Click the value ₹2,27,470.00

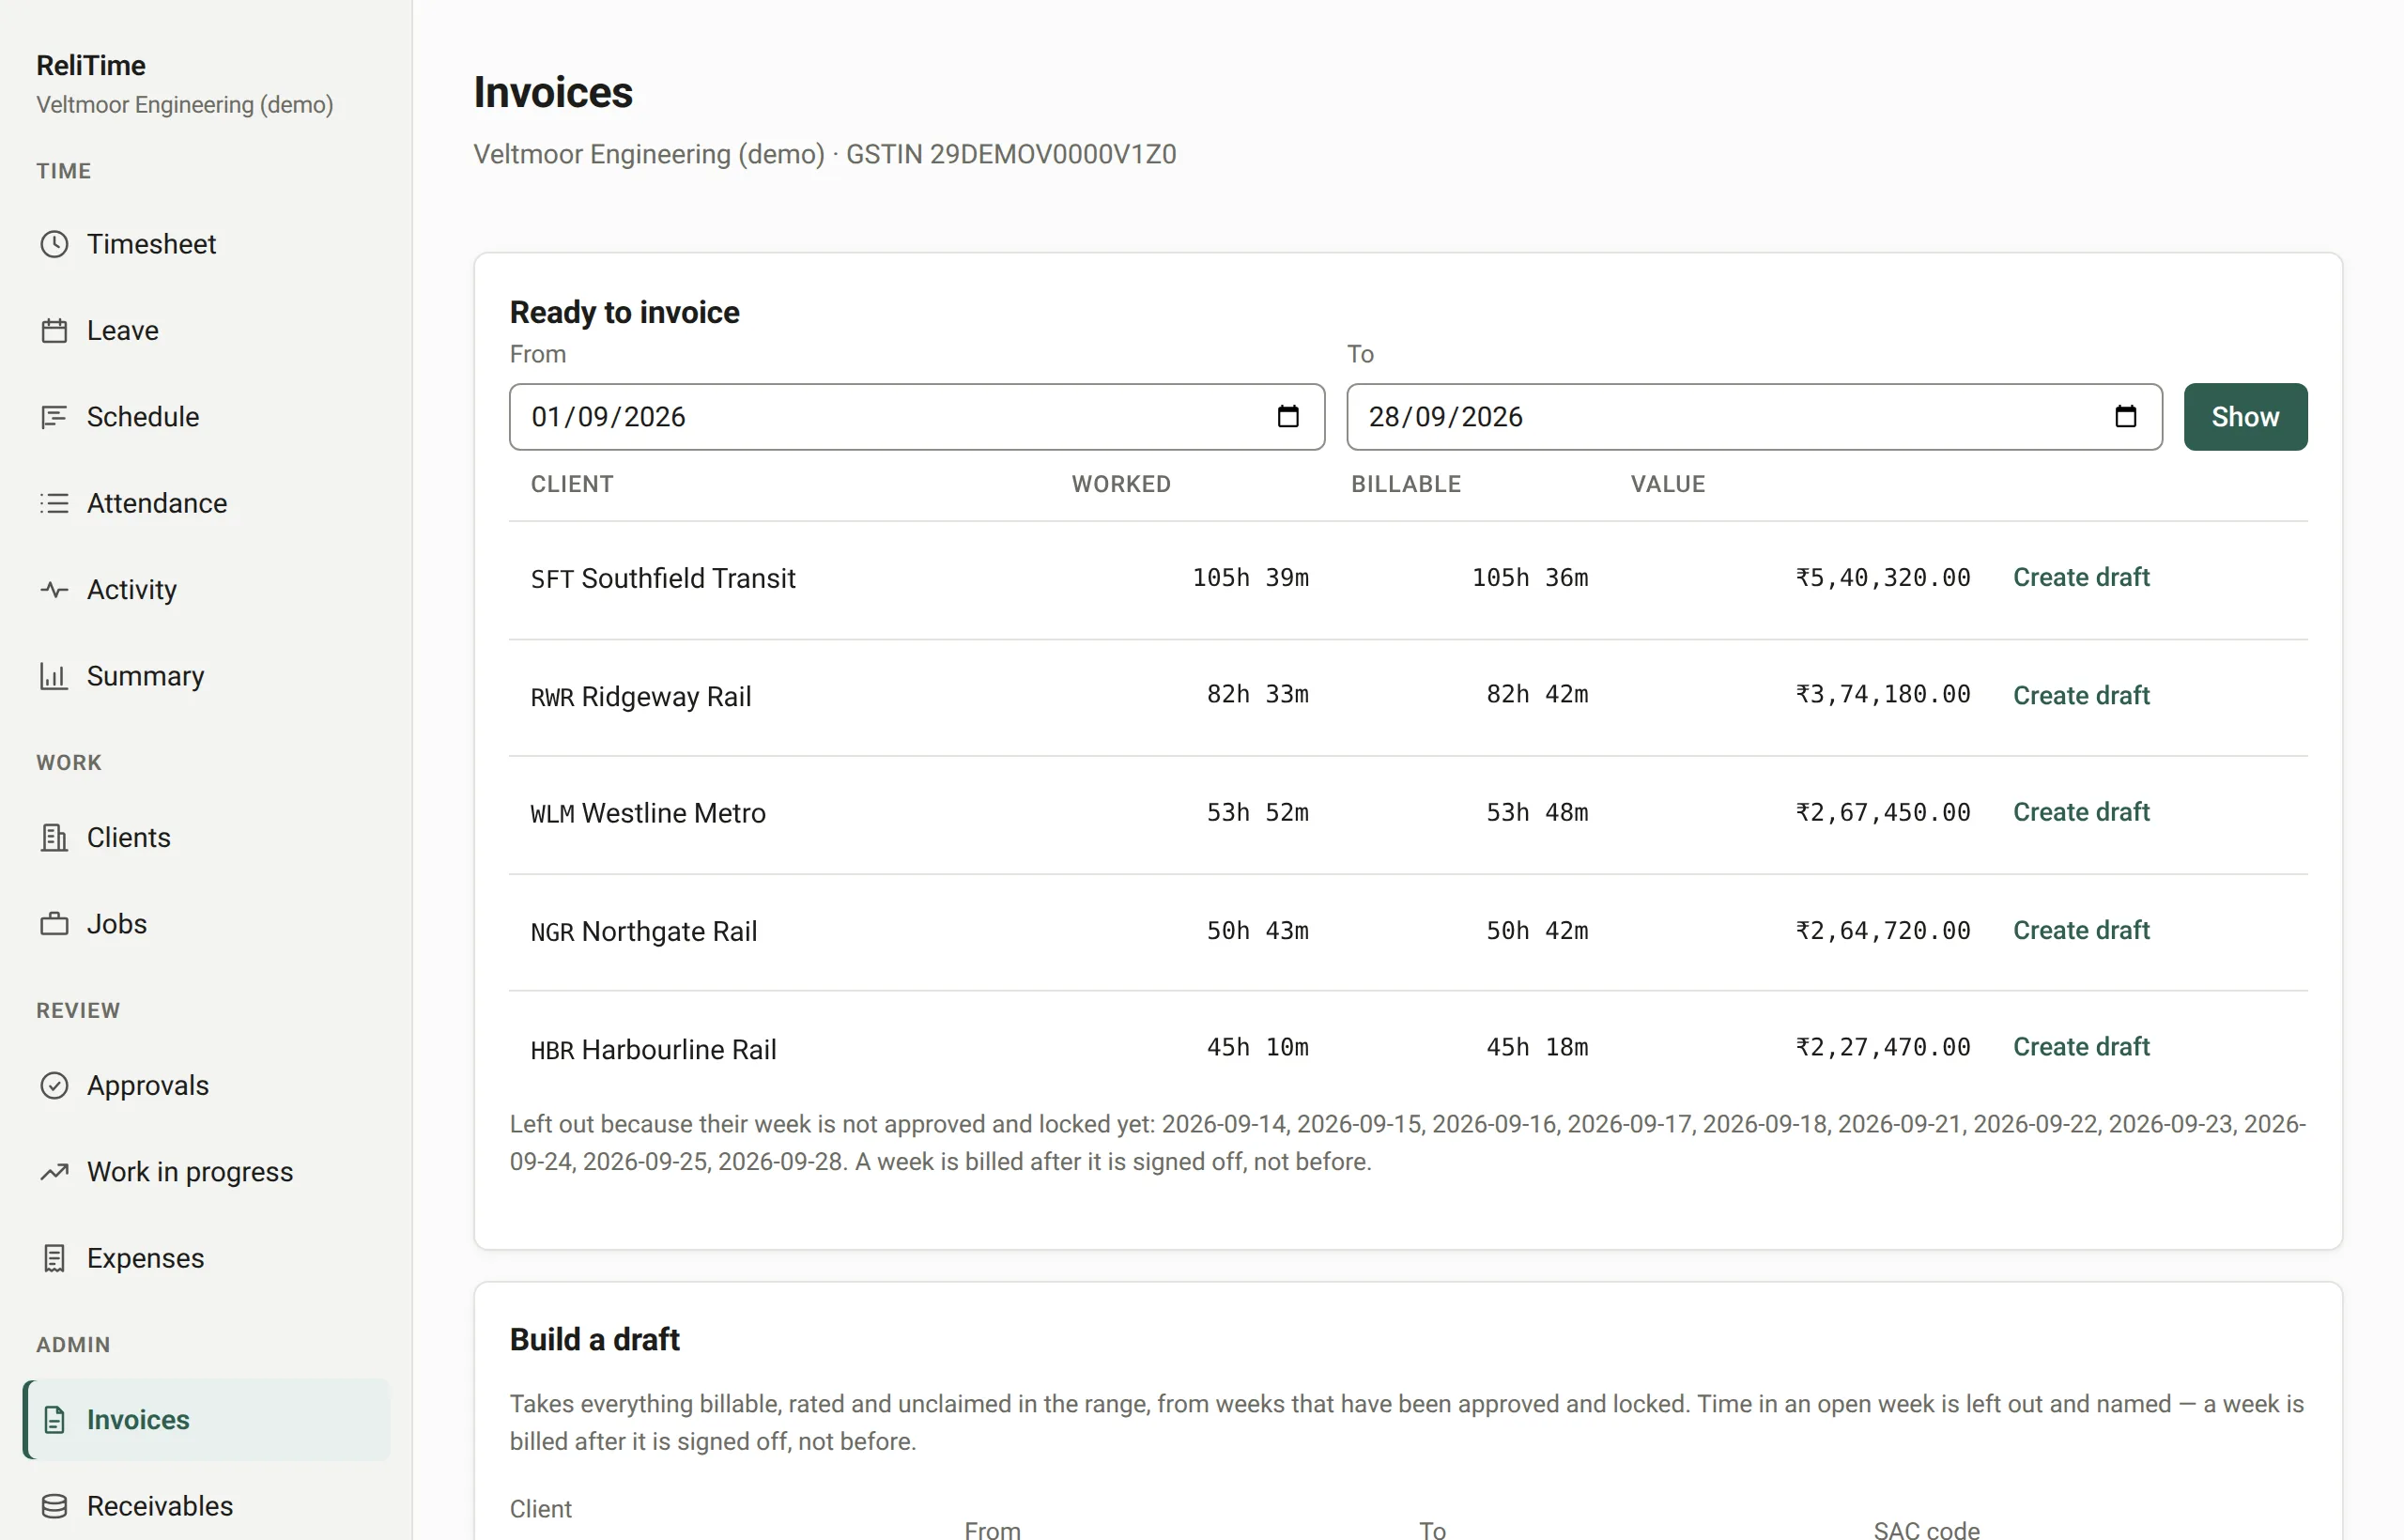tap(1883, 1048)
